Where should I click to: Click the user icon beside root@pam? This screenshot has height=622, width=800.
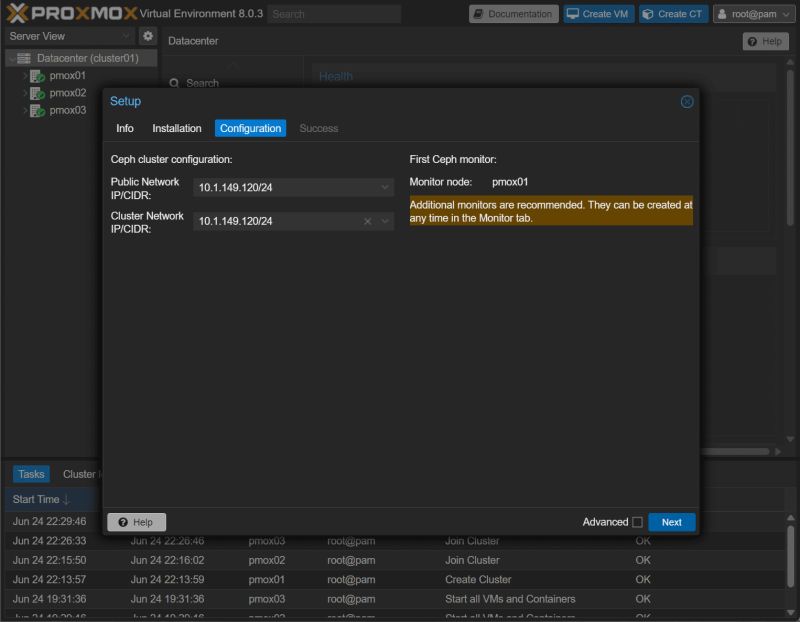point(724,13)
